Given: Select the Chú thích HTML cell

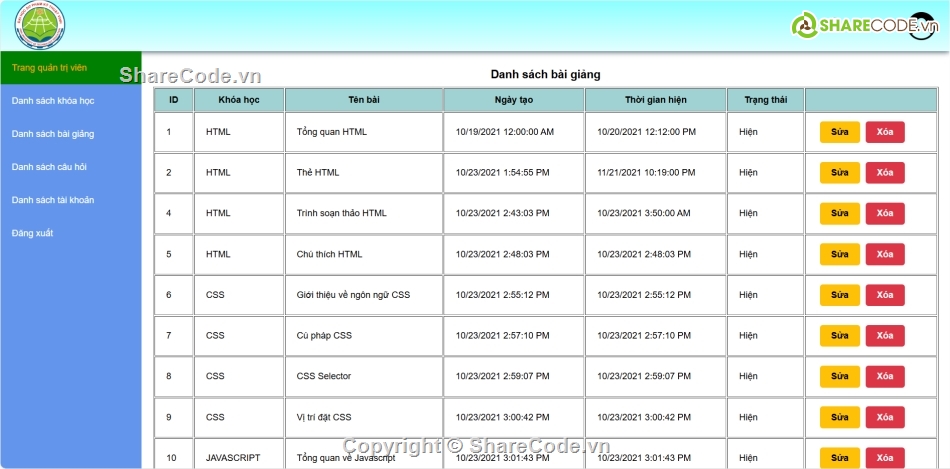Looking at the screenshot, I should tap(364, 254).
